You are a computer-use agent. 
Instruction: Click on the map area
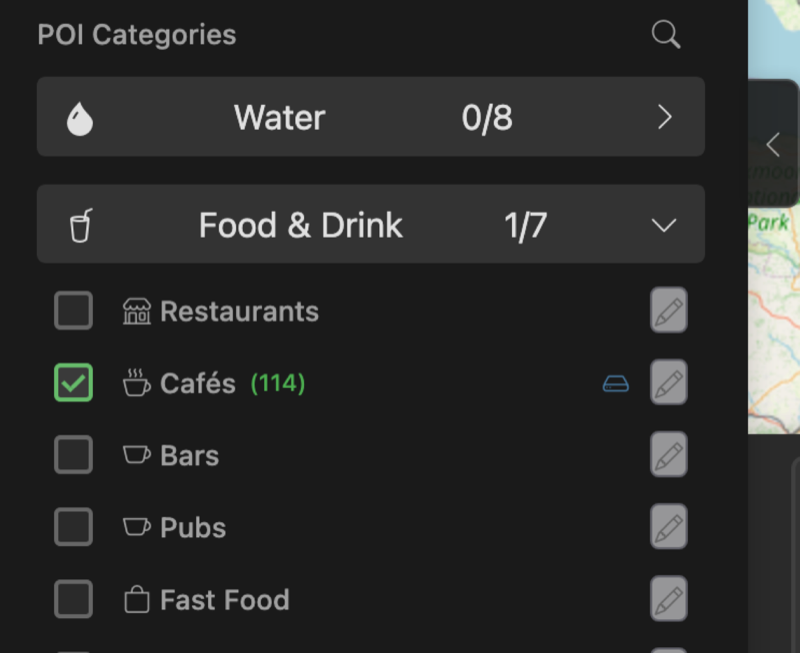tap(775, 320)
